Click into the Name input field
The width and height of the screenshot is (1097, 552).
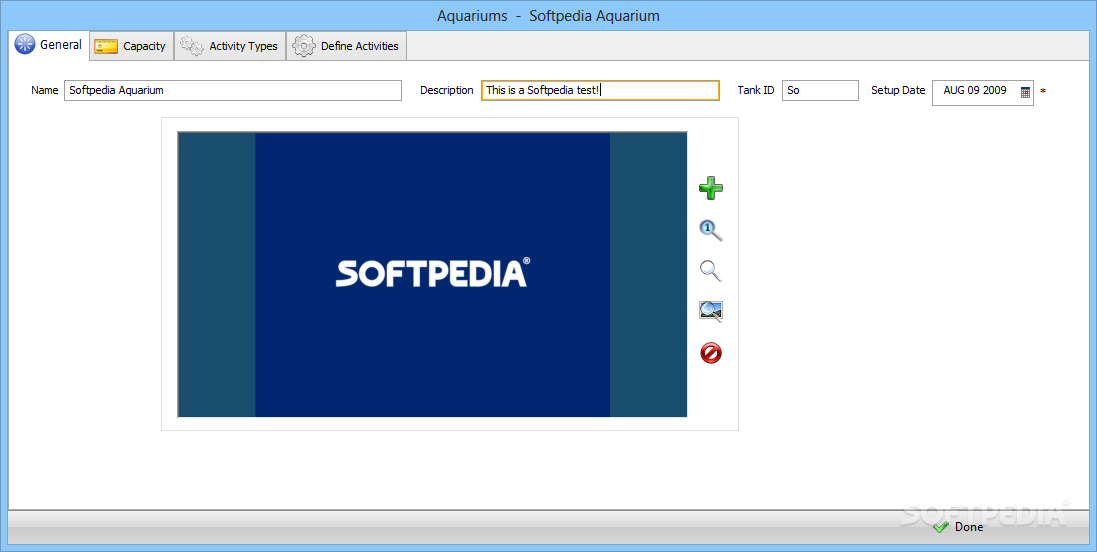(233, 90)
